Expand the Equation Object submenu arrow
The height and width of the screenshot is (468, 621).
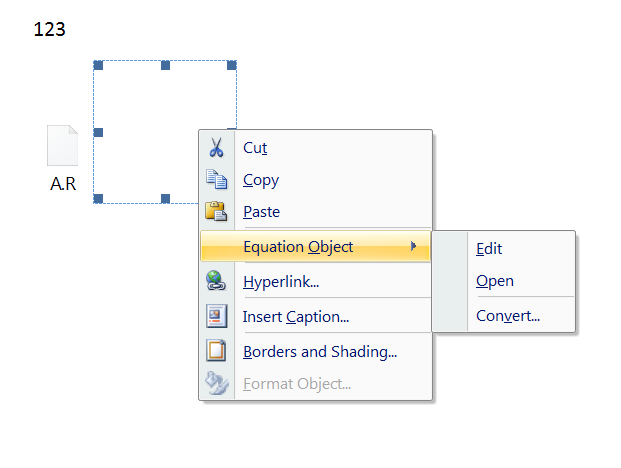413,246
